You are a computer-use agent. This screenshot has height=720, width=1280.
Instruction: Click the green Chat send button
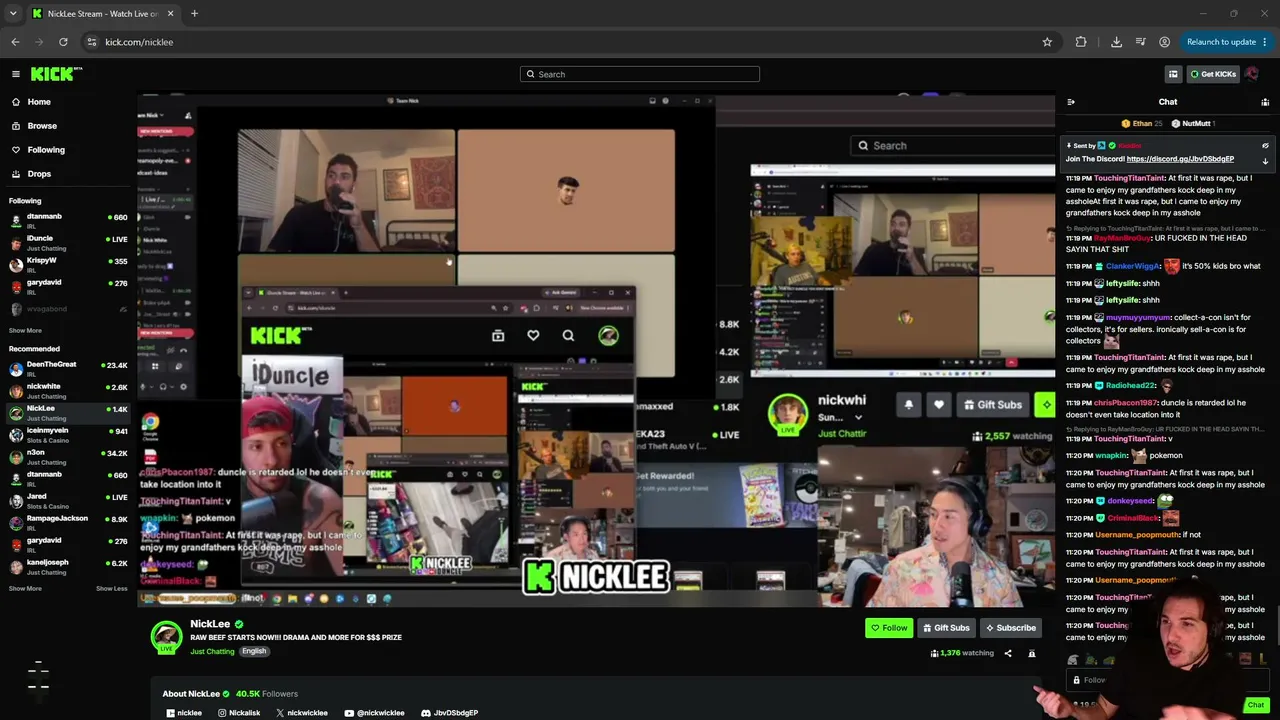click(1256, 705)
